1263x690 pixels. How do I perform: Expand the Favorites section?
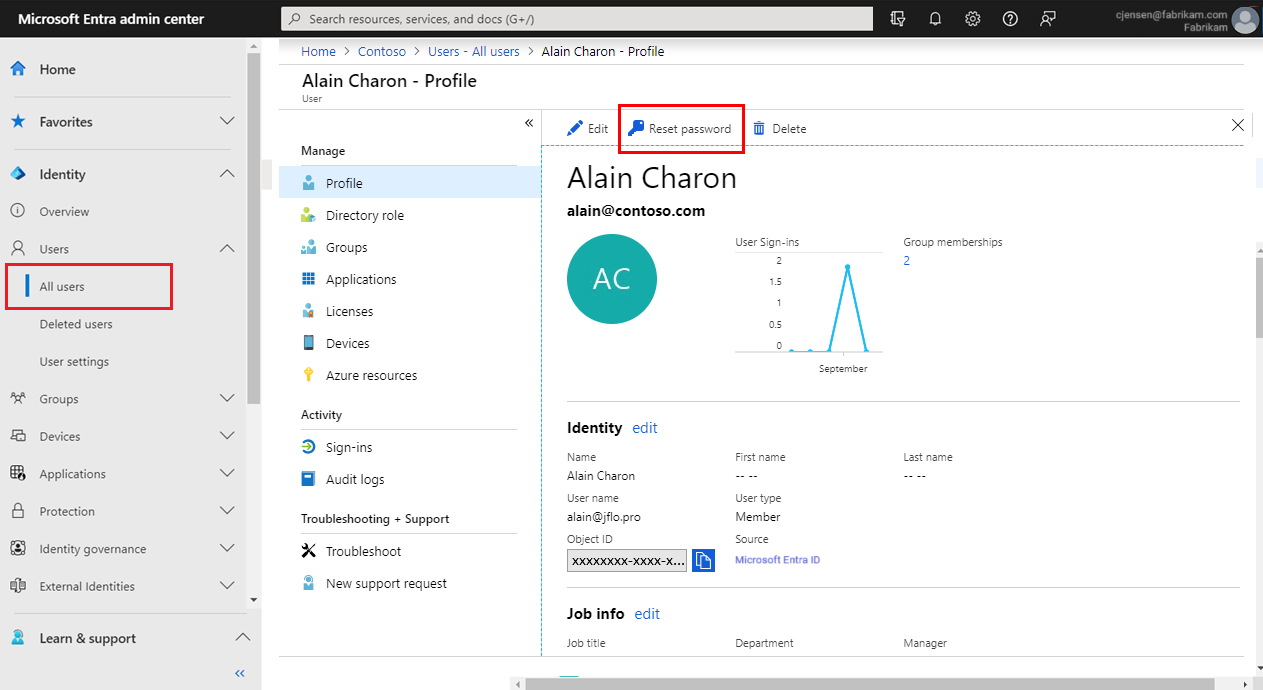click(x=227, y=122)
